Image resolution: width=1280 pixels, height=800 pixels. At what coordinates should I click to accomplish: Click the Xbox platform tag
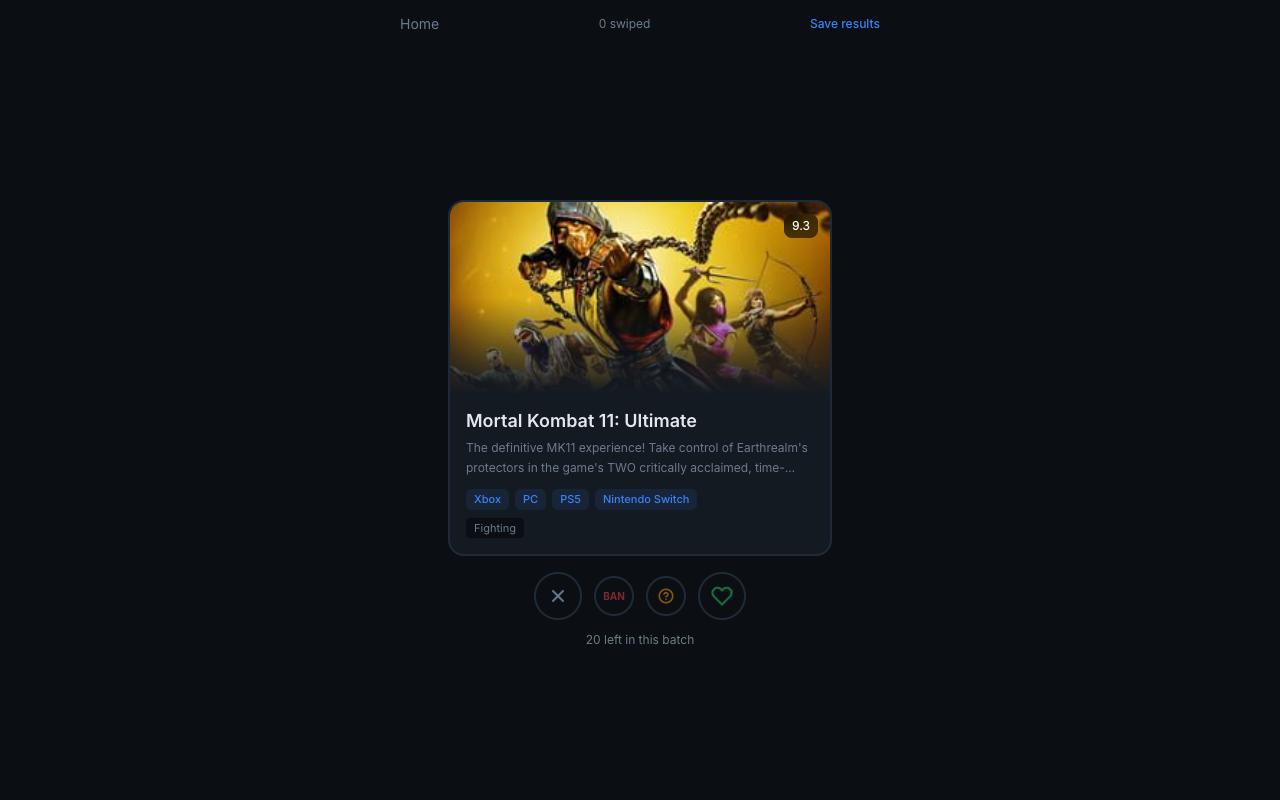487,499
